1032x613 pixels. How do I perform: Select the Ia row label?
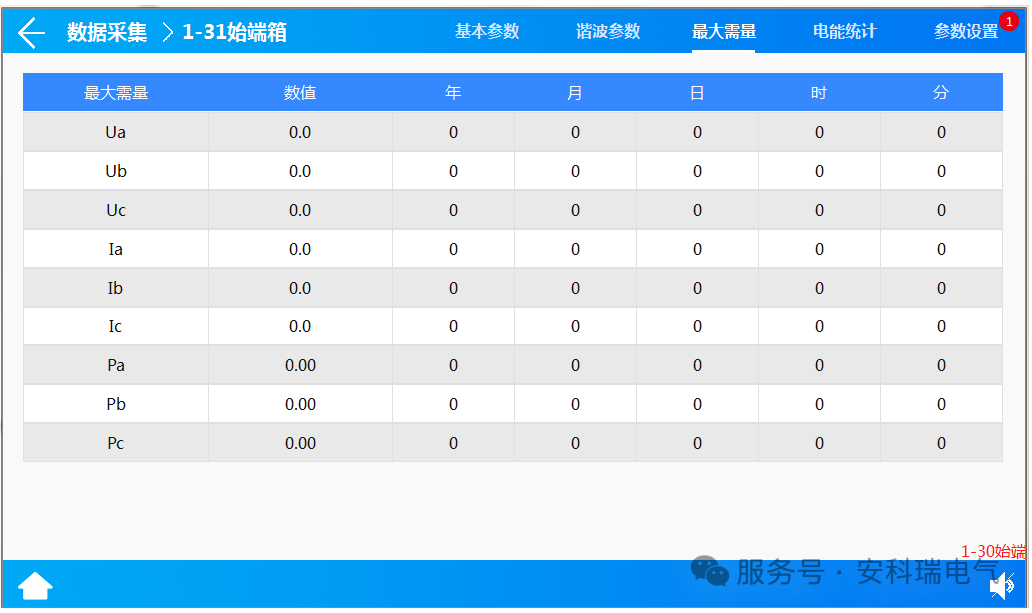tap(116, 249)
